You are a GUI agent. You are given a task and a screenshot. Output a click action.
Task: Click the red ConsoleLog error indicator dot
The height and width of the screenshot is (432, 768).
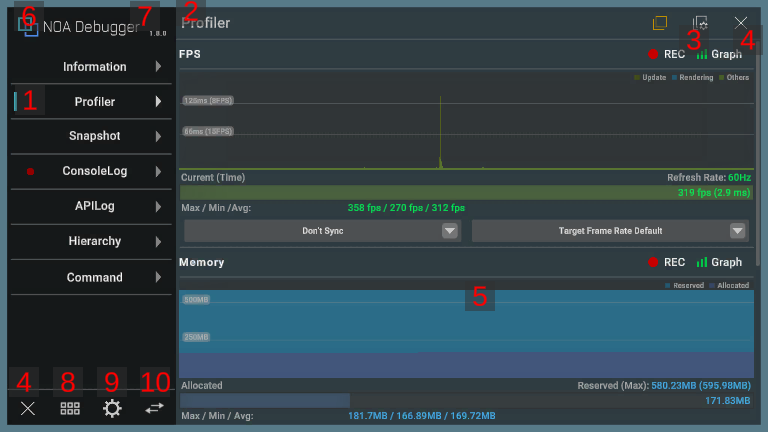tap(30, 171)
